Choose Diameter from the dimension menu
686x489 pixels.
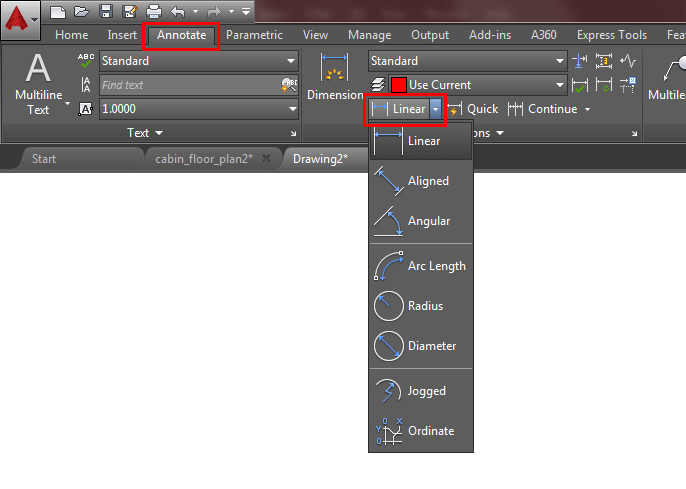tap(421, 346)
